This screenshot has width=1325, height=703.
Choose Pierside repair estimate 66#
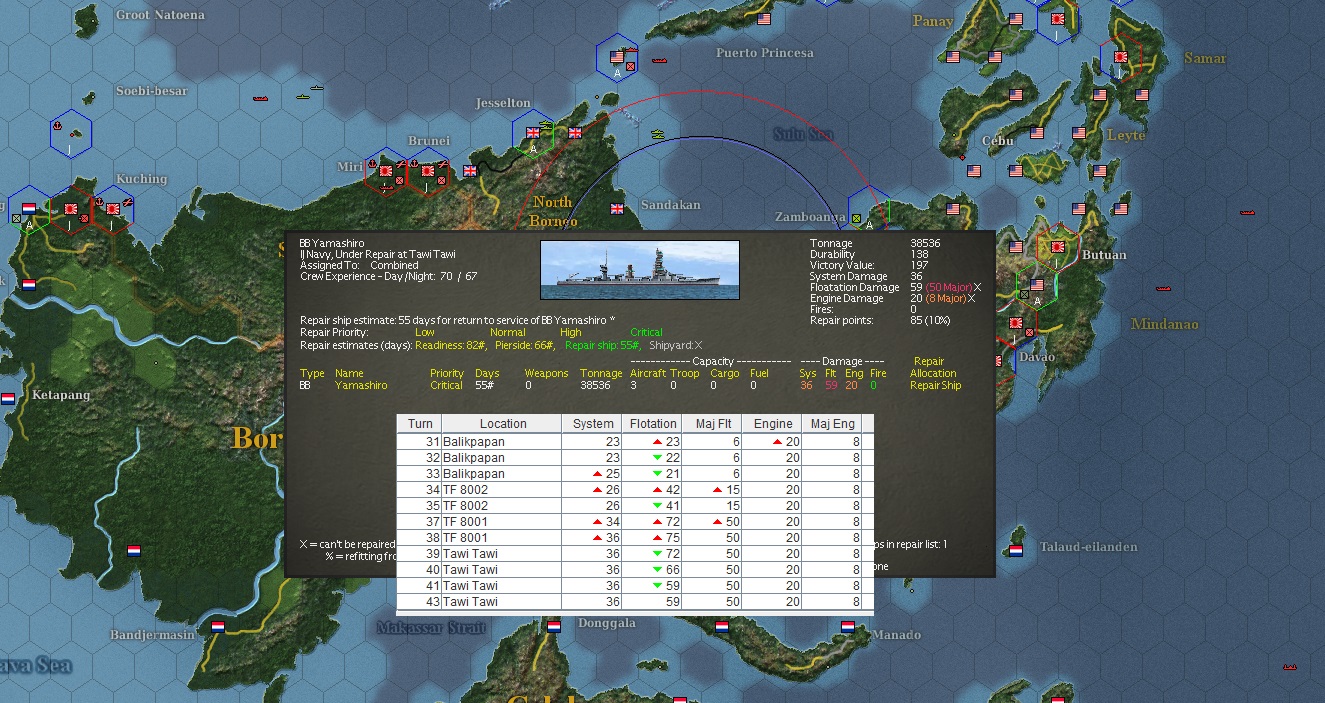[x=525, y=345]
